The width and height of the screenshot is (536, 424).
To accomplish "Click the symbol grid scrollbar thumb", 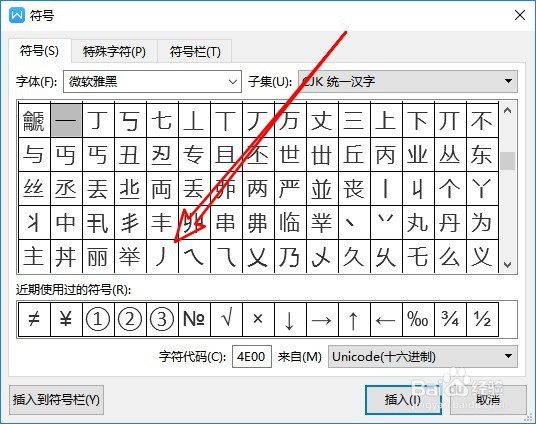I will click(x=508, y=161).
